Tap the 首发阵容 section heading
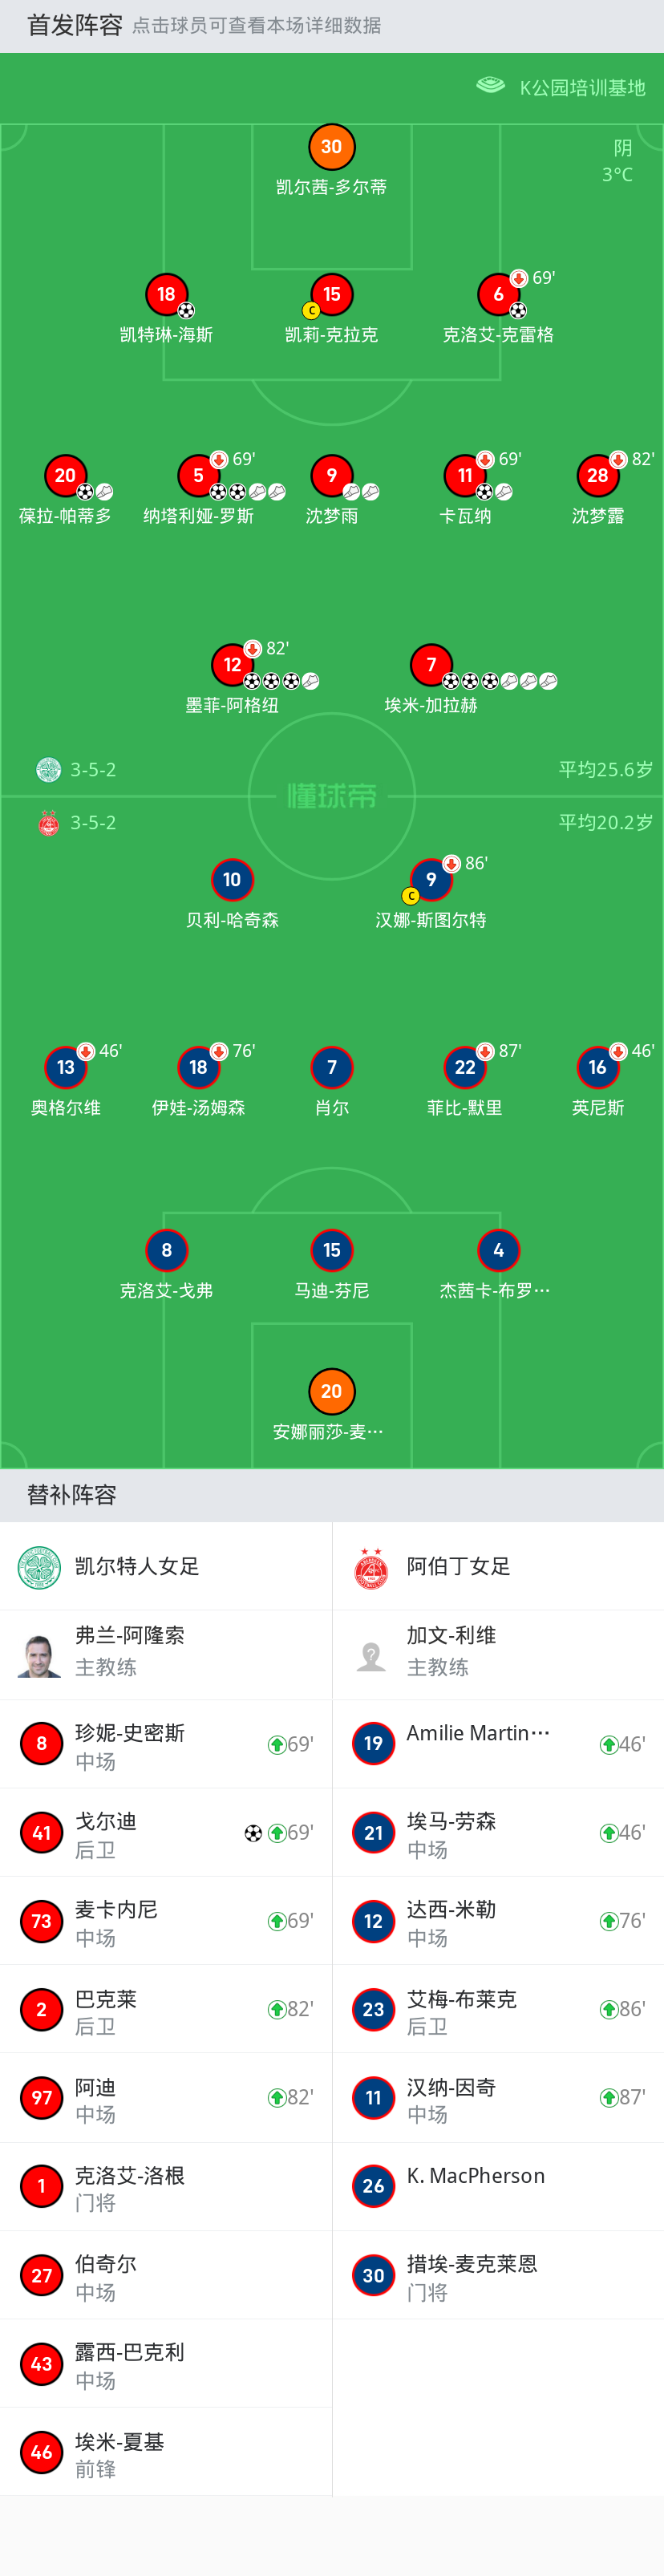 click(x=74, y=25)
